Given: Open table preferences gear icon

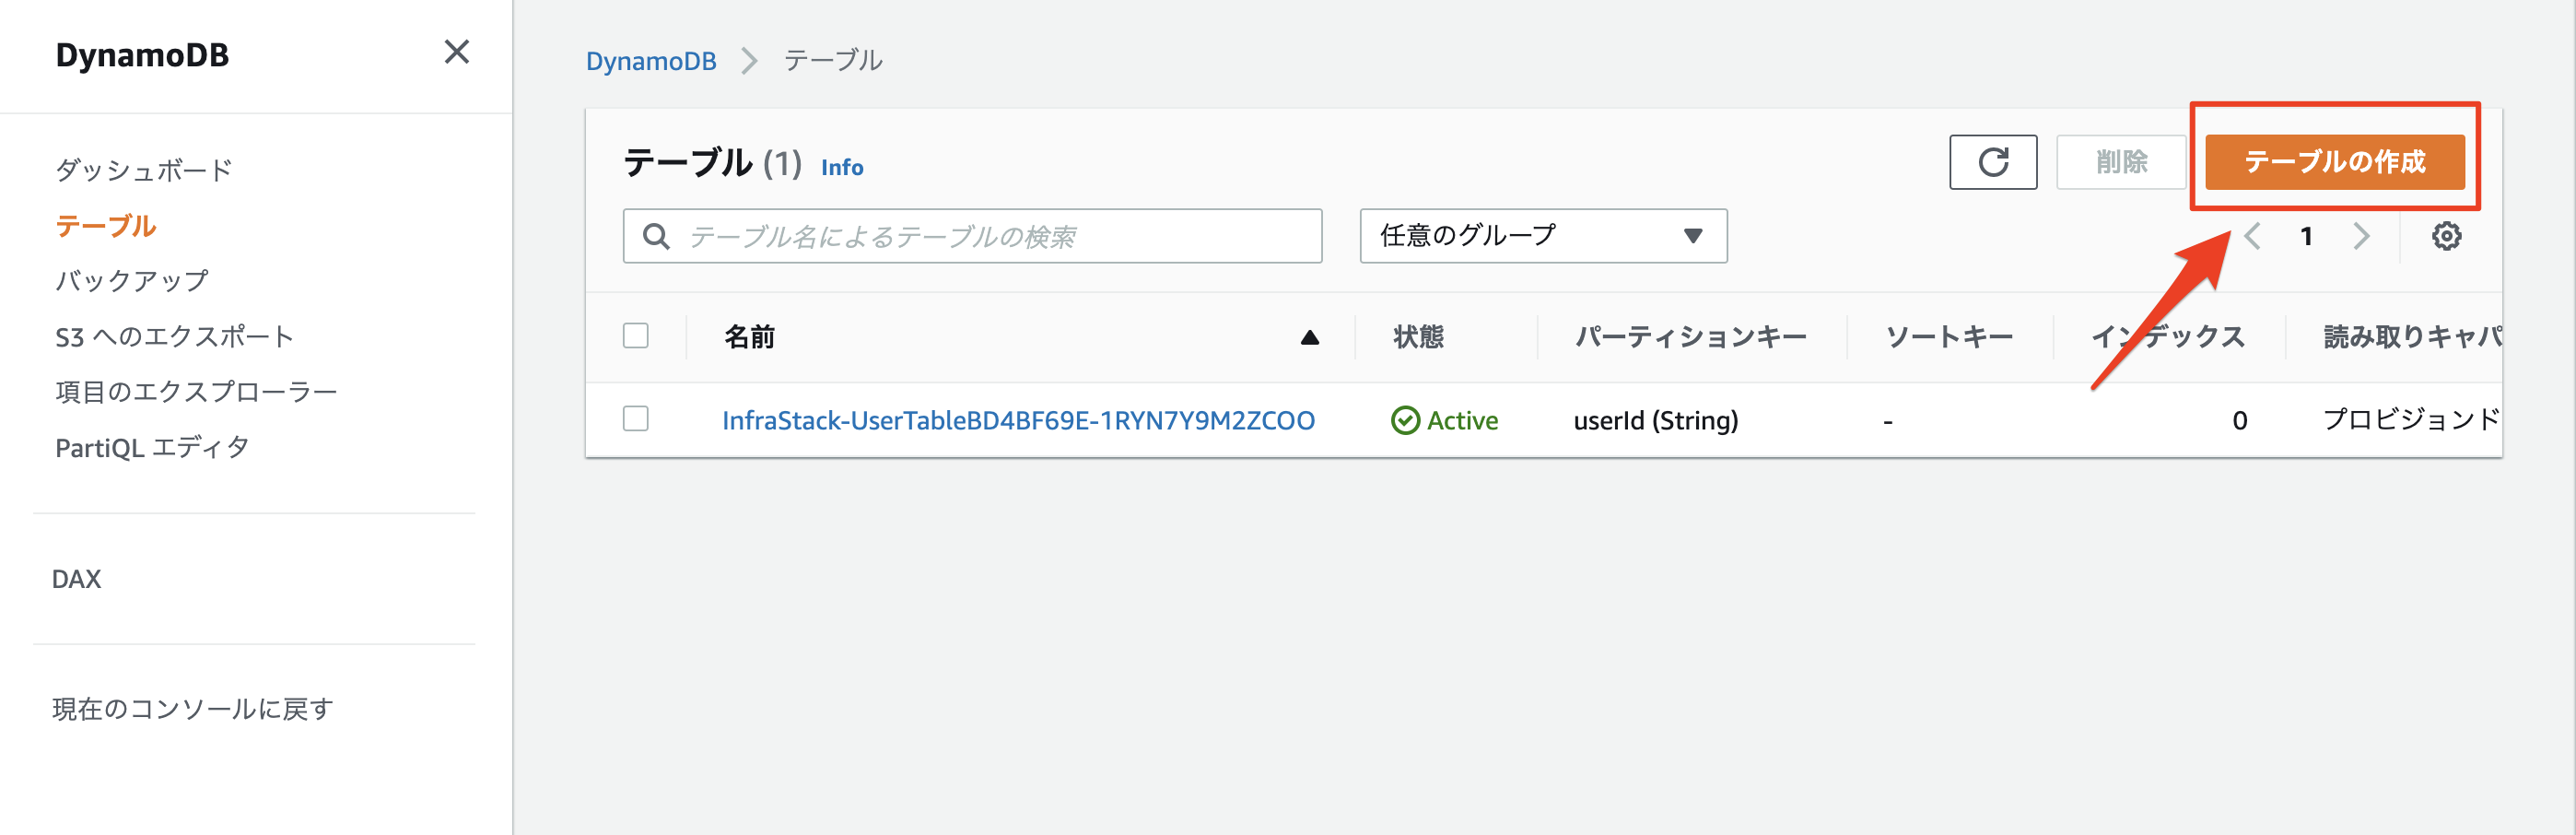Looking at the screenshot, I should tap(2446, 237).
